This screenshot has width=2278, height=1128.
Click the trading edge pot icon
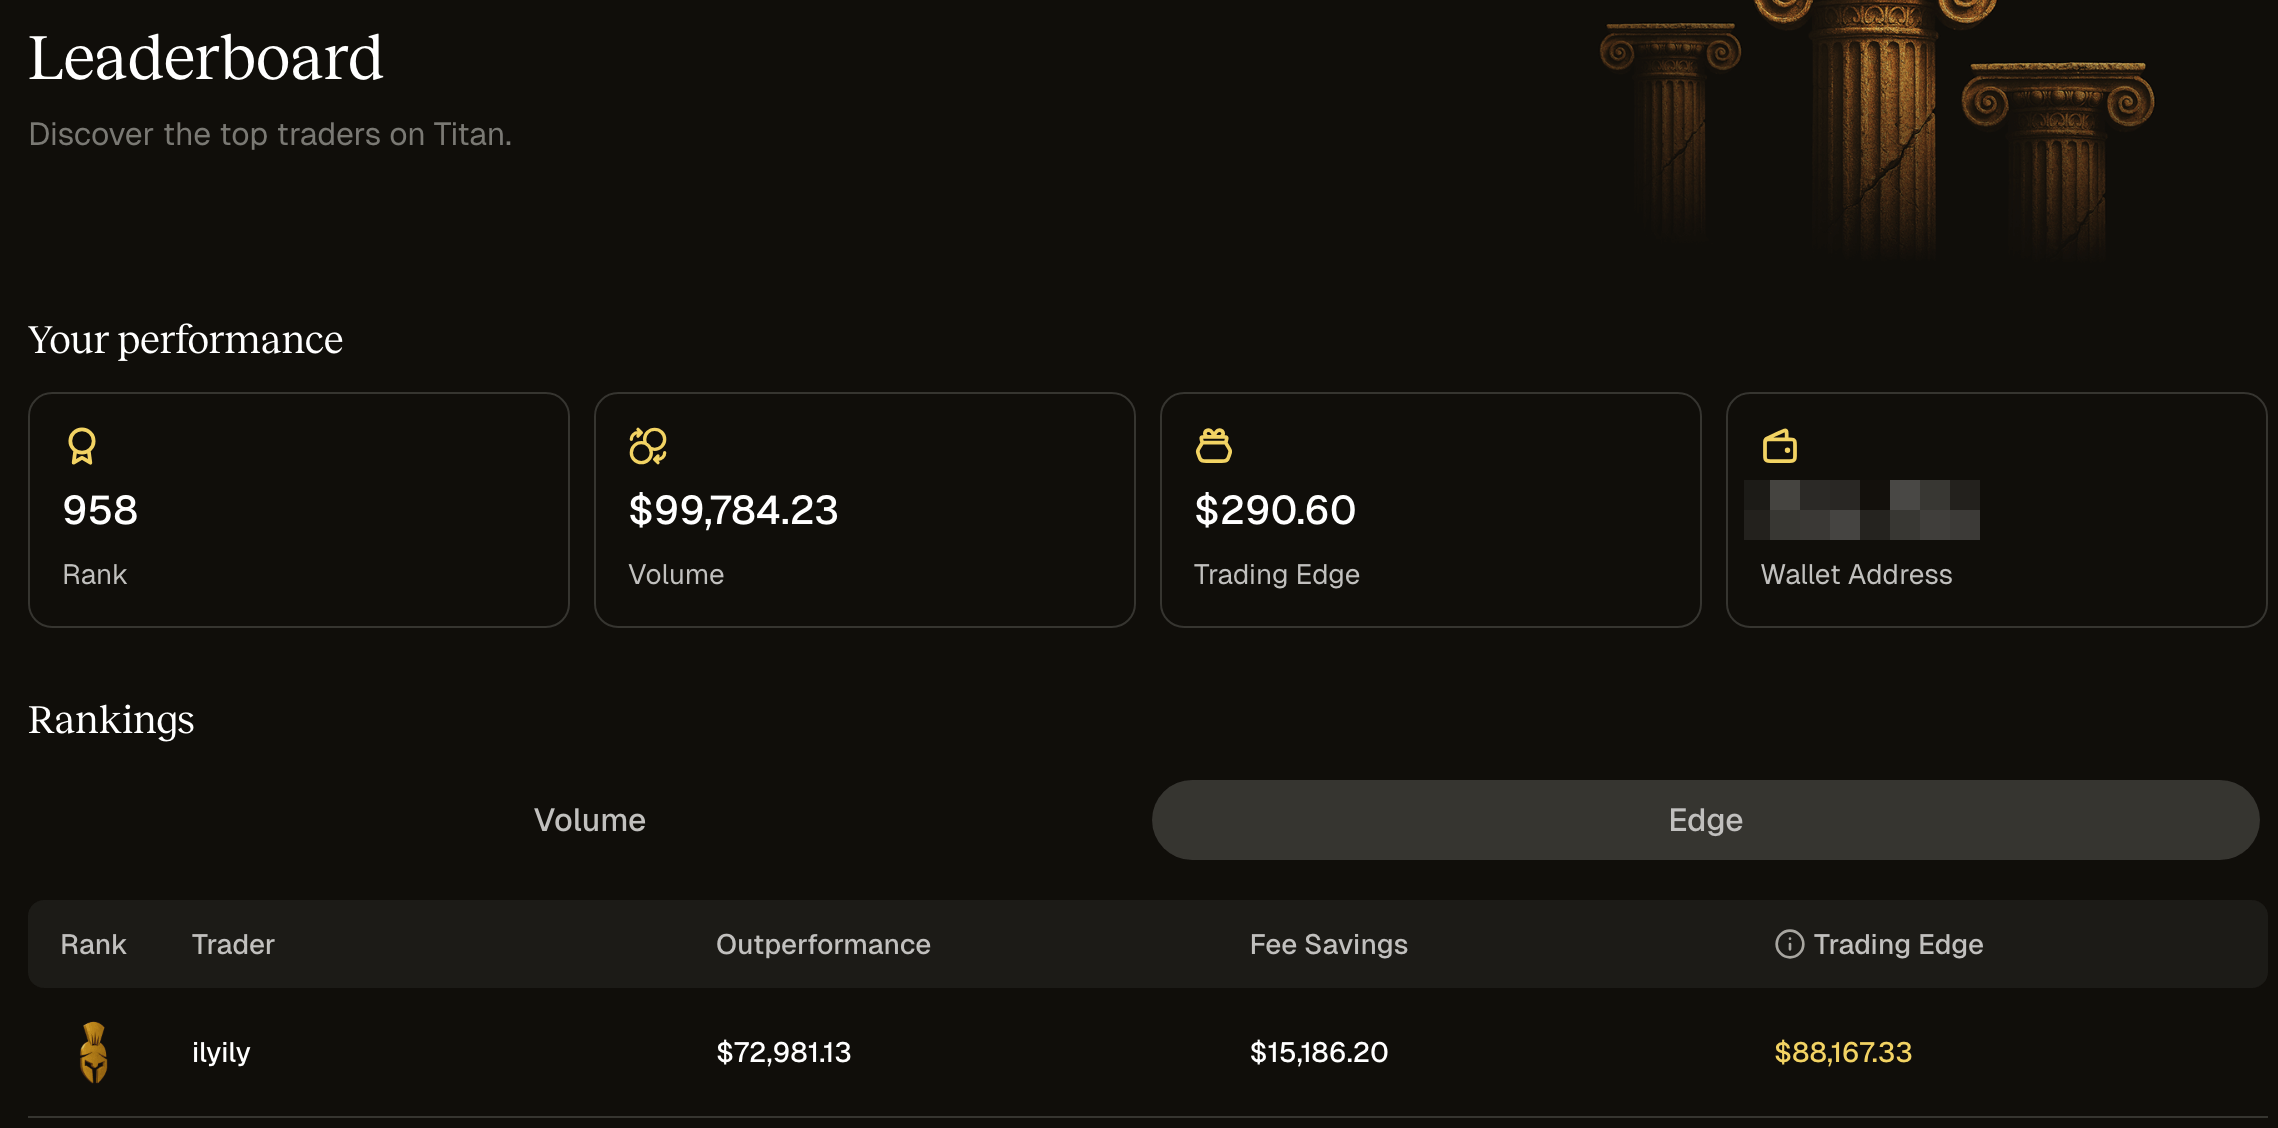pyautogui.click(x=1214, y=446)
